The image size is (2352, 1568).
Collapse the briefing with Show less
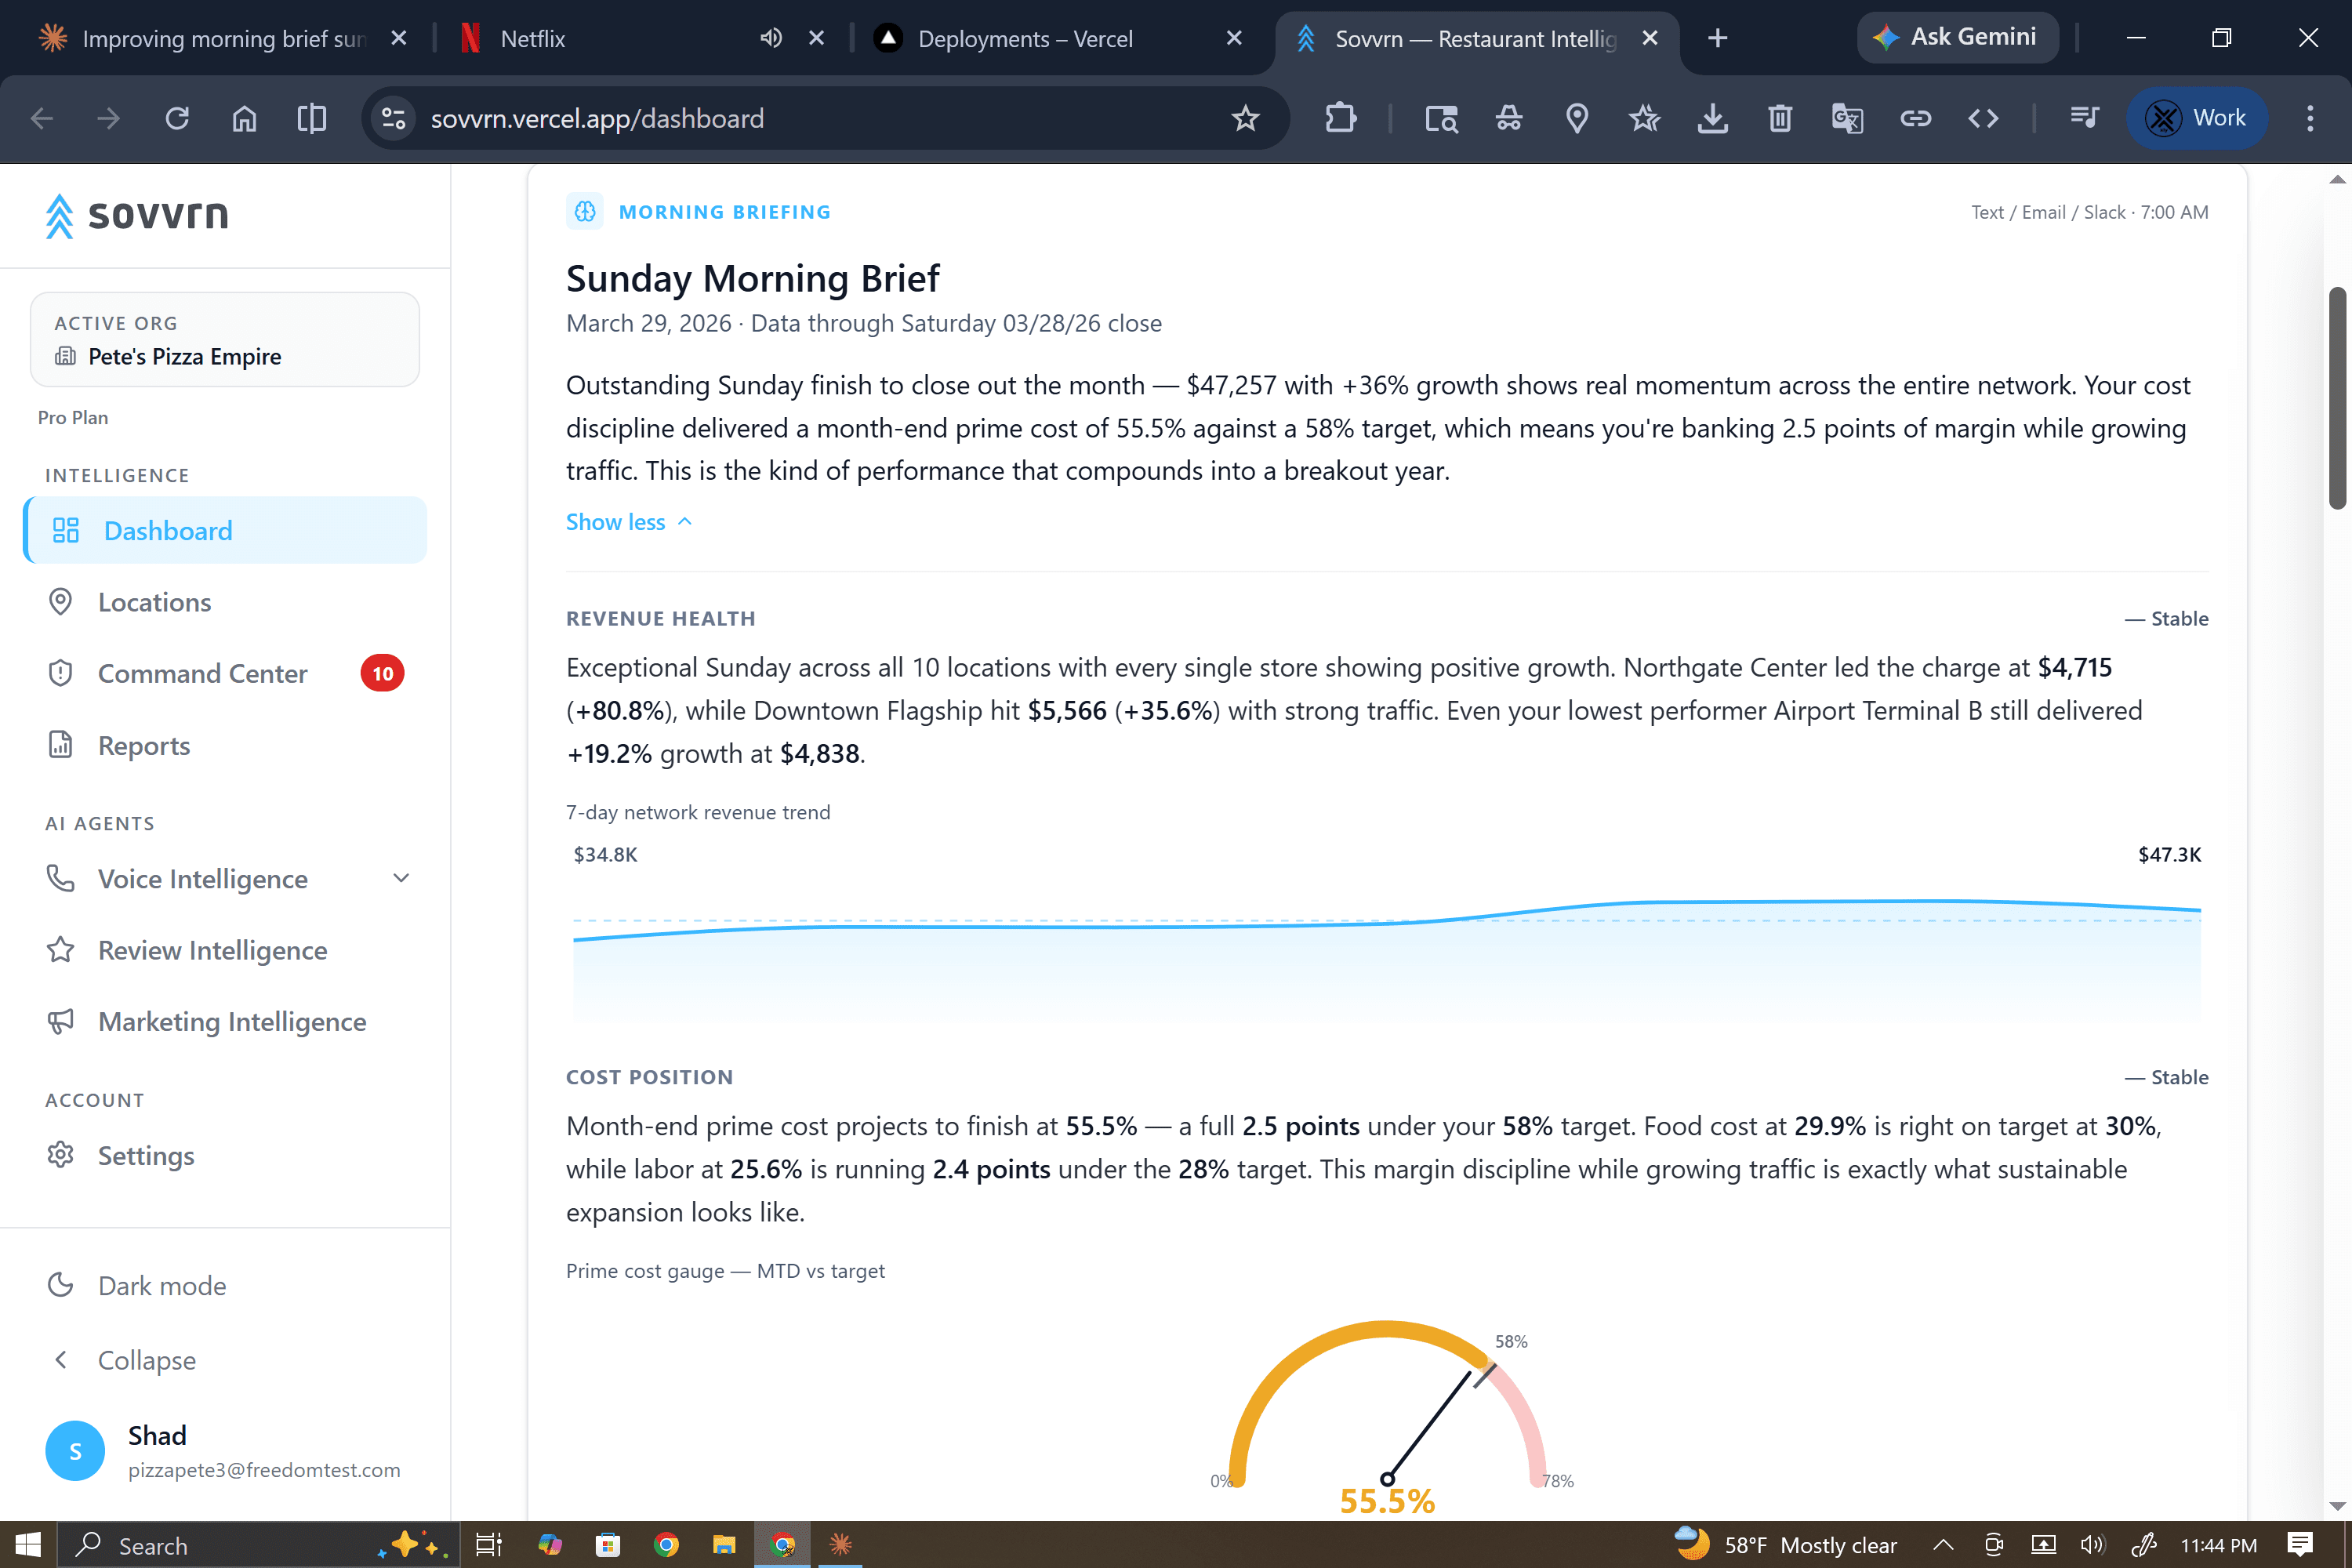pos(627,521)
